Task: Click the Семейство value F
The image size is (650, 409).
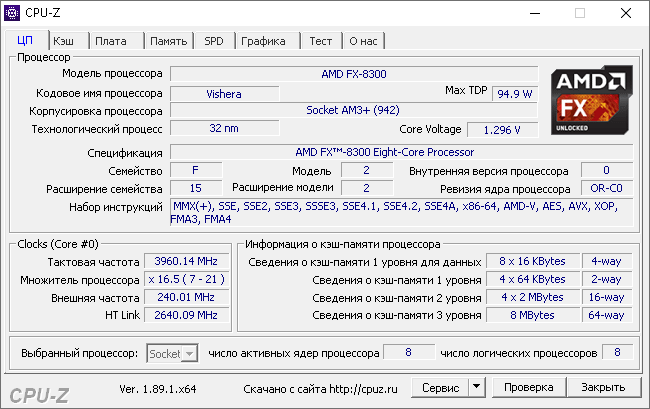Action: click(196, 170)
